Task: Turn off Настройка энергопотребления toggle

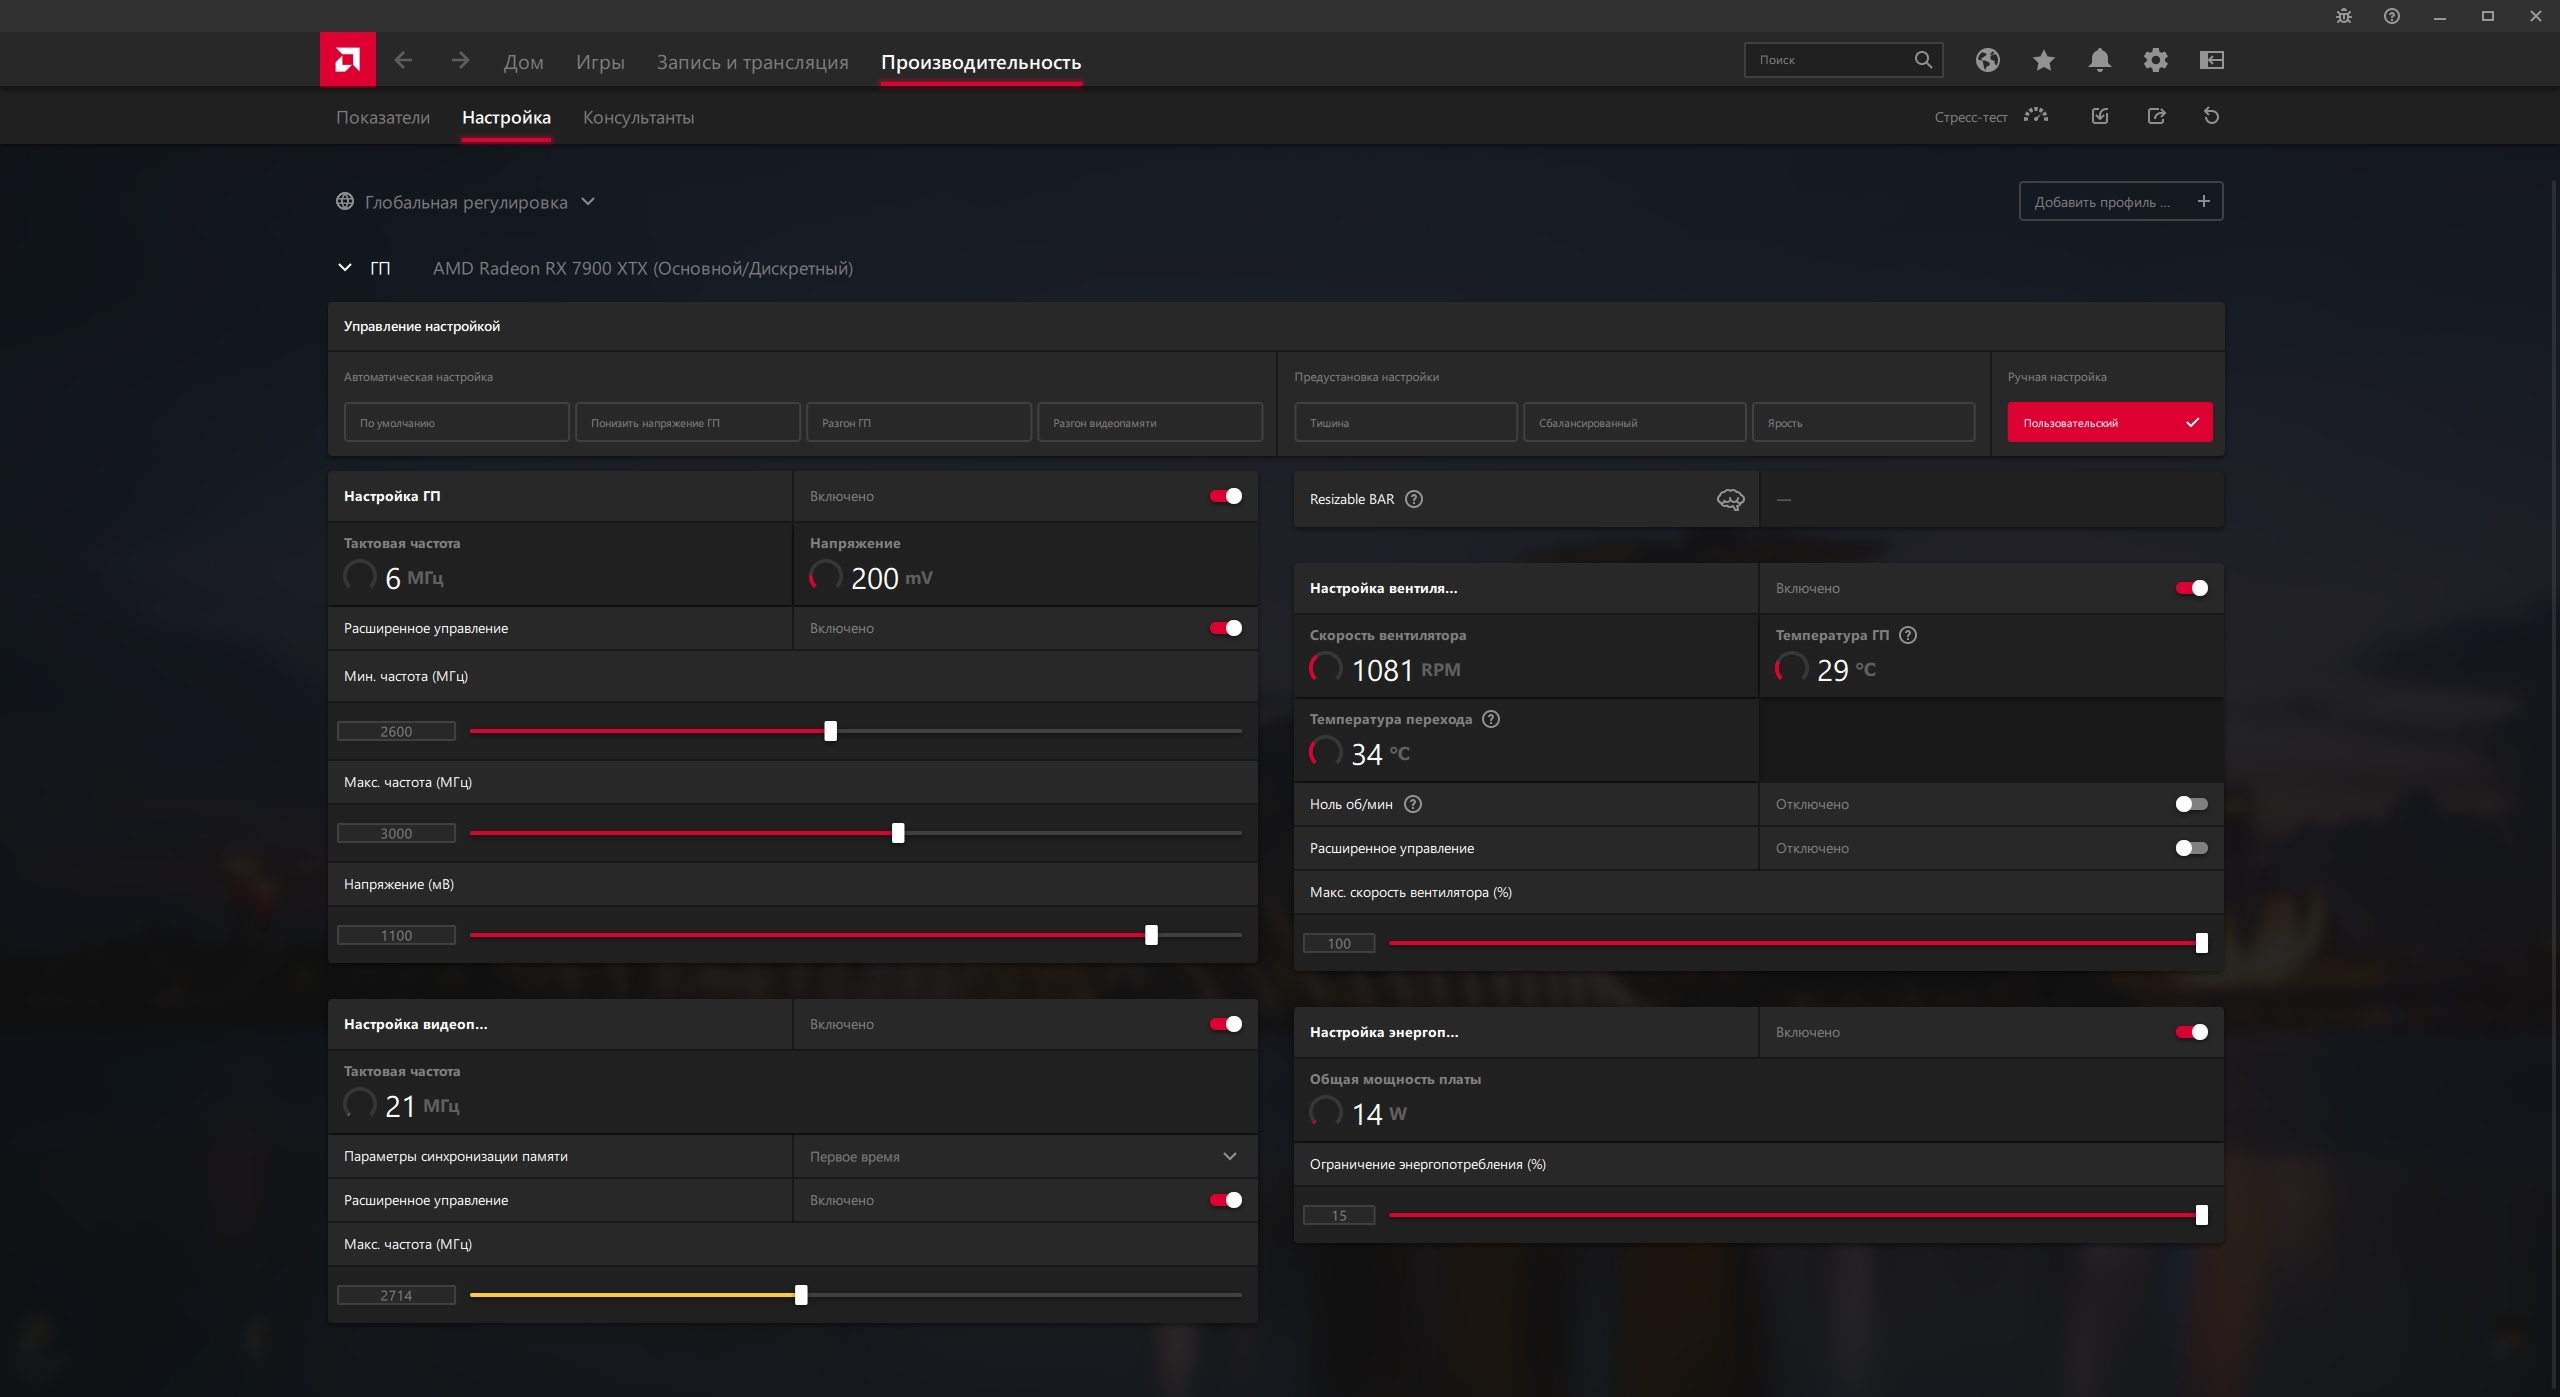Action: click(2191, 1032)
